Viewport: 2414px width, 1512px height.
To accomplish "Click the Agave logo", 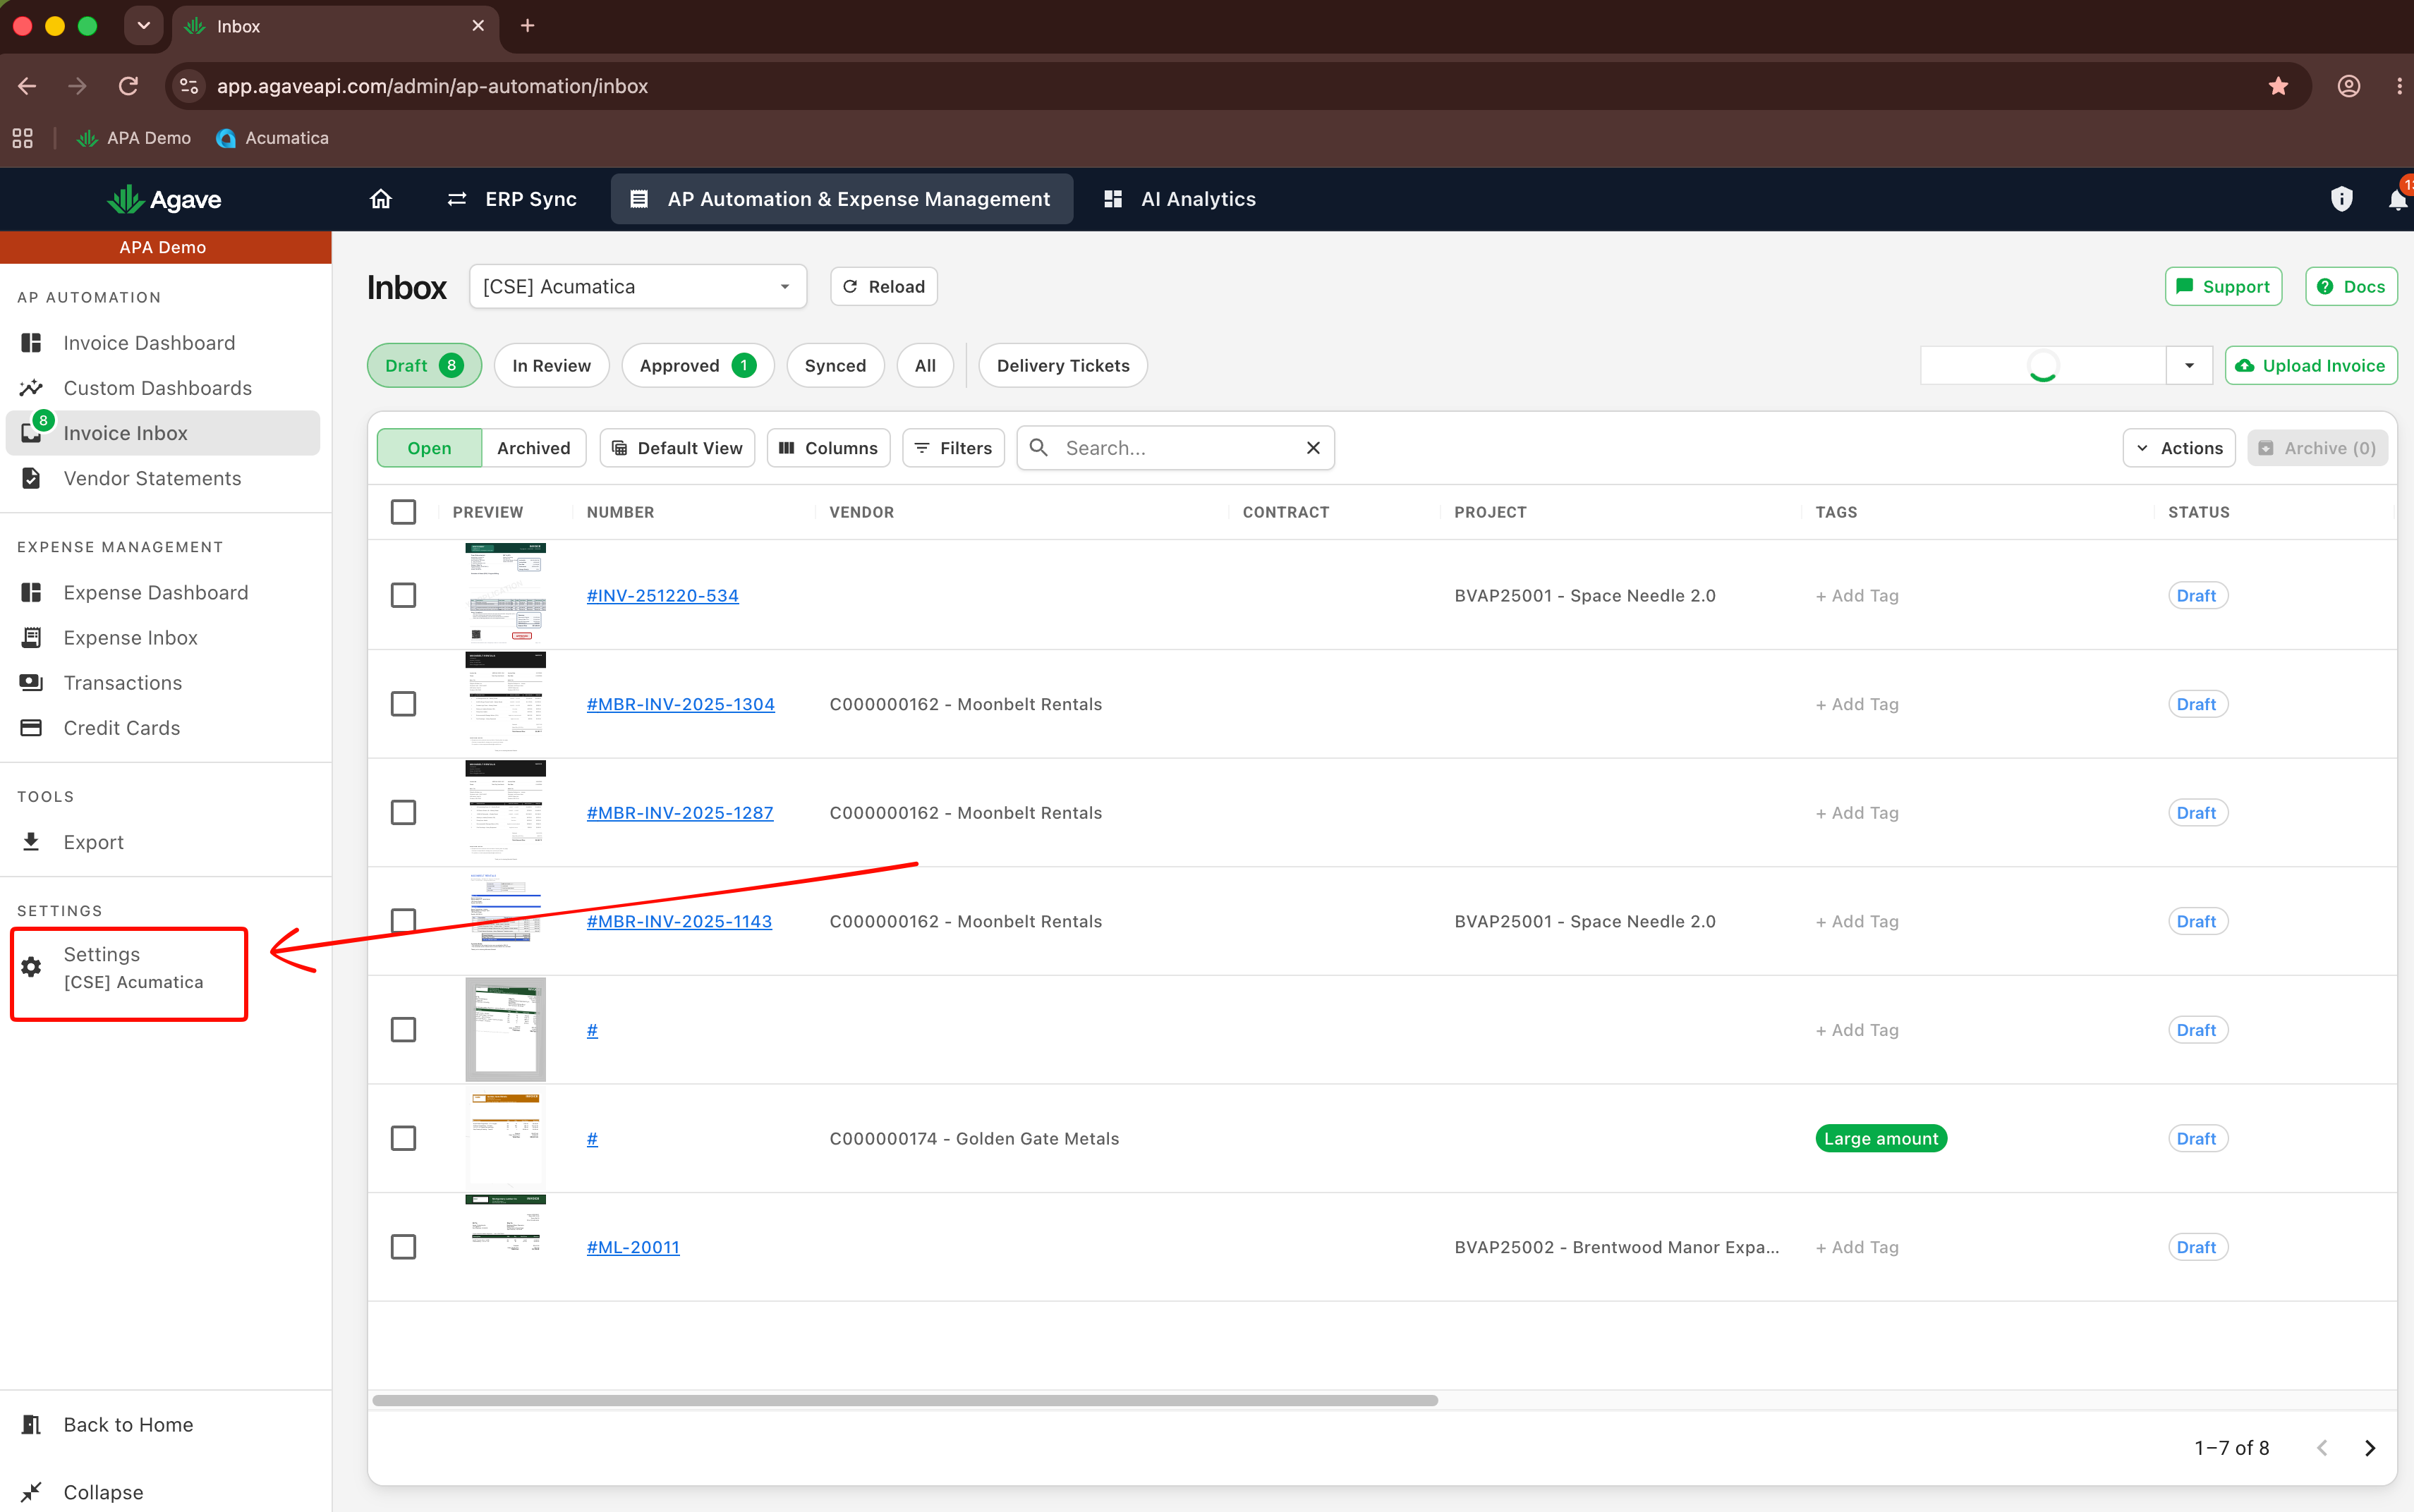I will tap(164, 199).
